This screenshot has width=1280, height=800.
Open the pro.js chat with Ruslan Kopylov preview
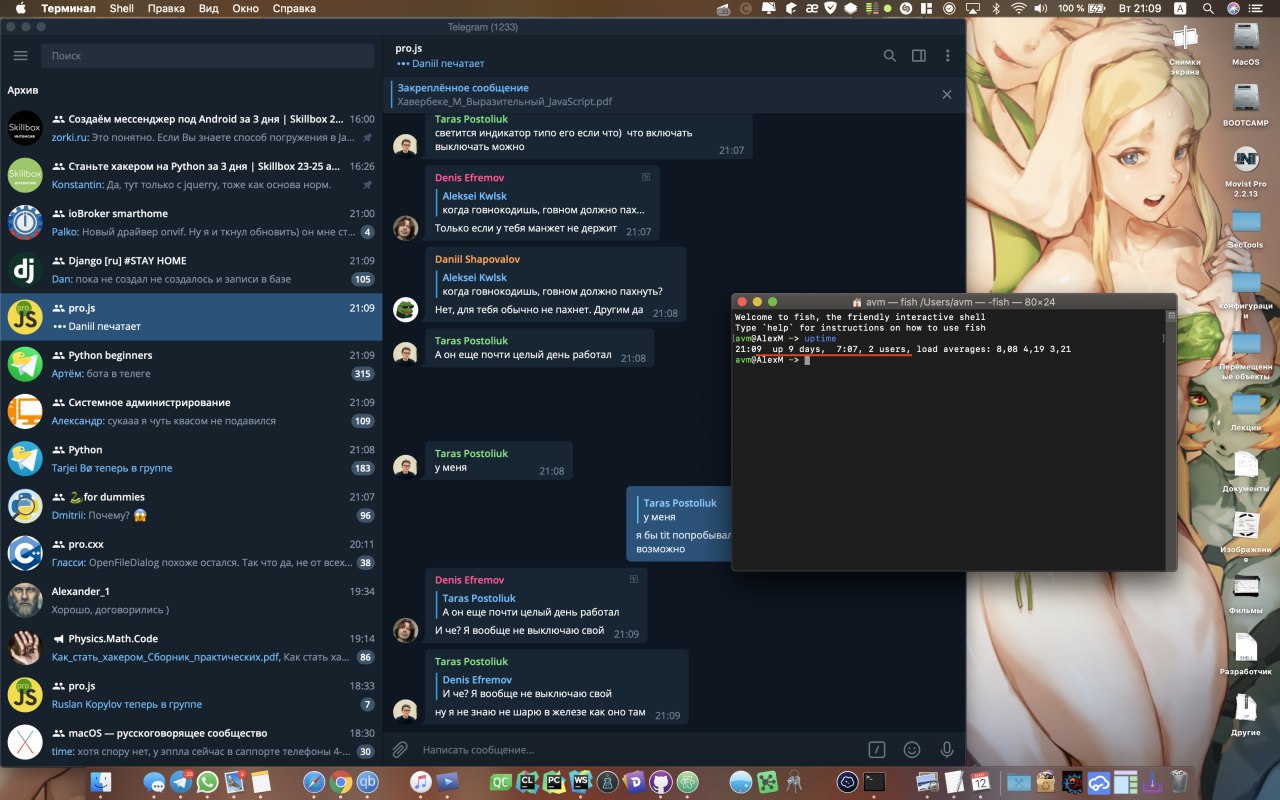tap(191, 695)
